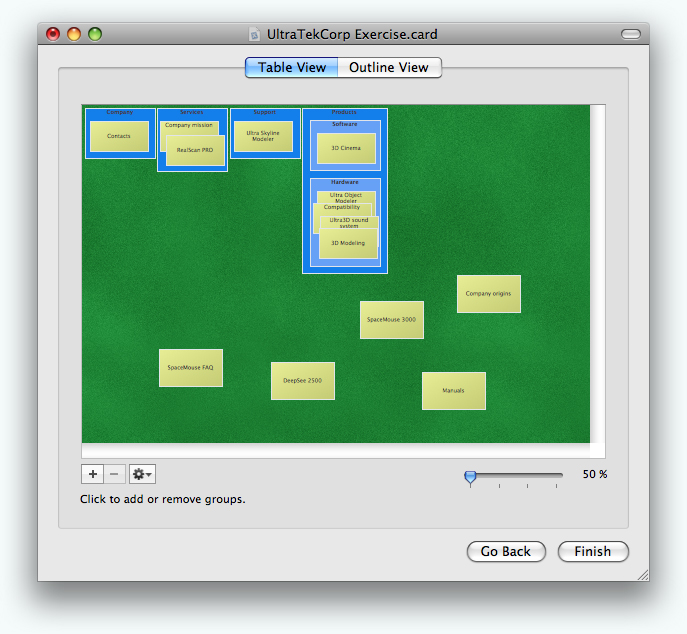Select the Contacts card
Image resolution: width=687 pixels, height=634 pixels.
119,136
